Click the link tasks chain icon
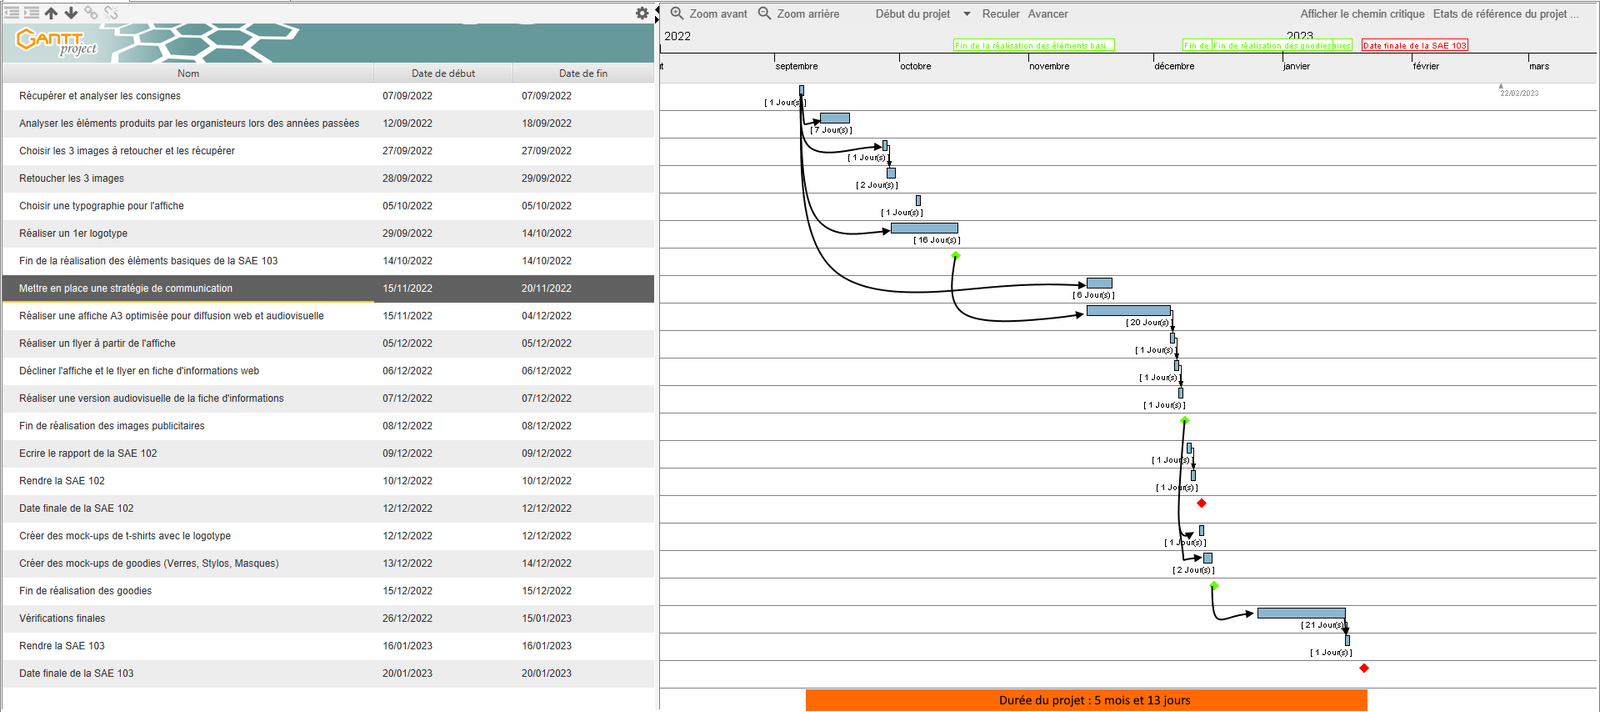This screenshot has height=712, width=1600. coord(91,13)
